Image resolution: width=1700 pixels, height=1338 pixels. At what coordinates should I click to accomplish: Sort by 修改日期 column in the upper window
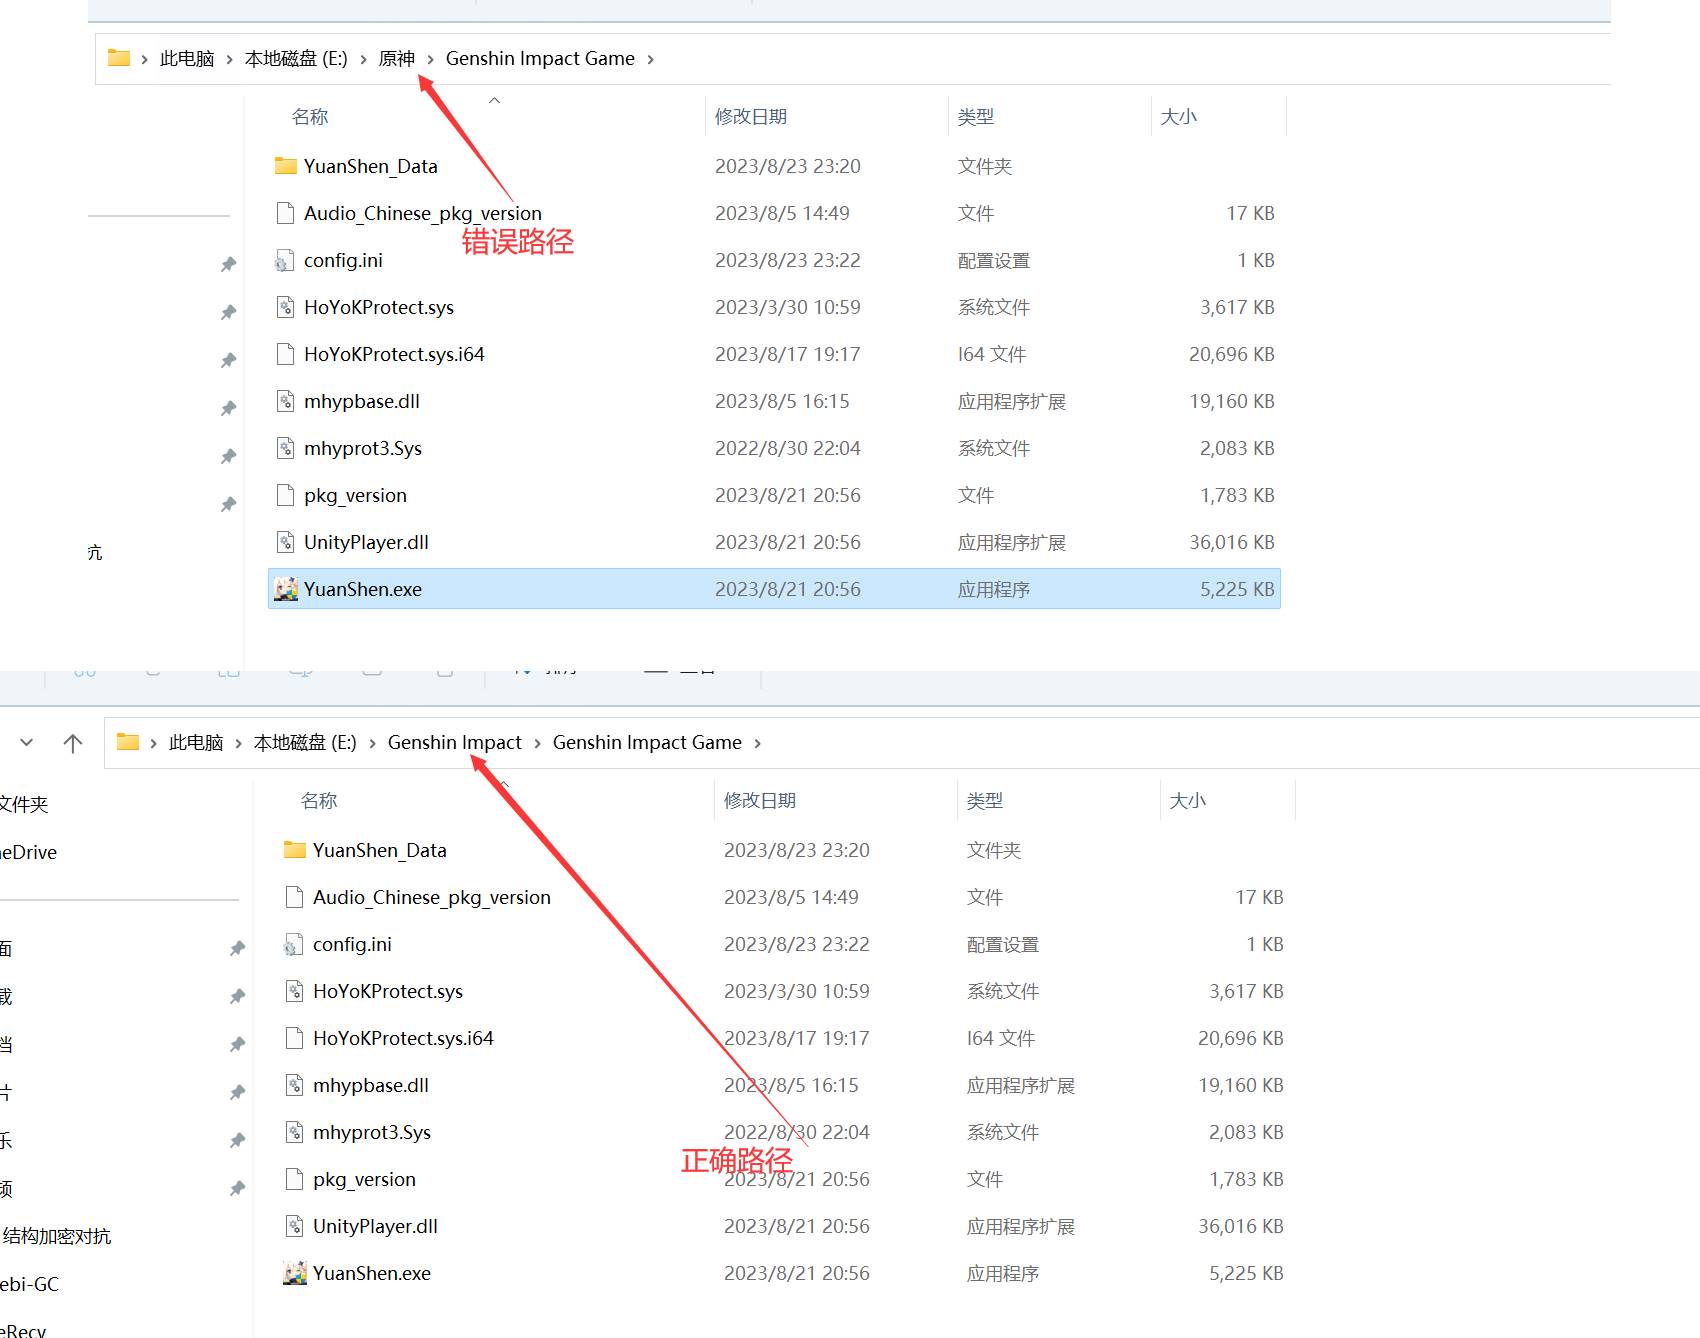point(750,116)
